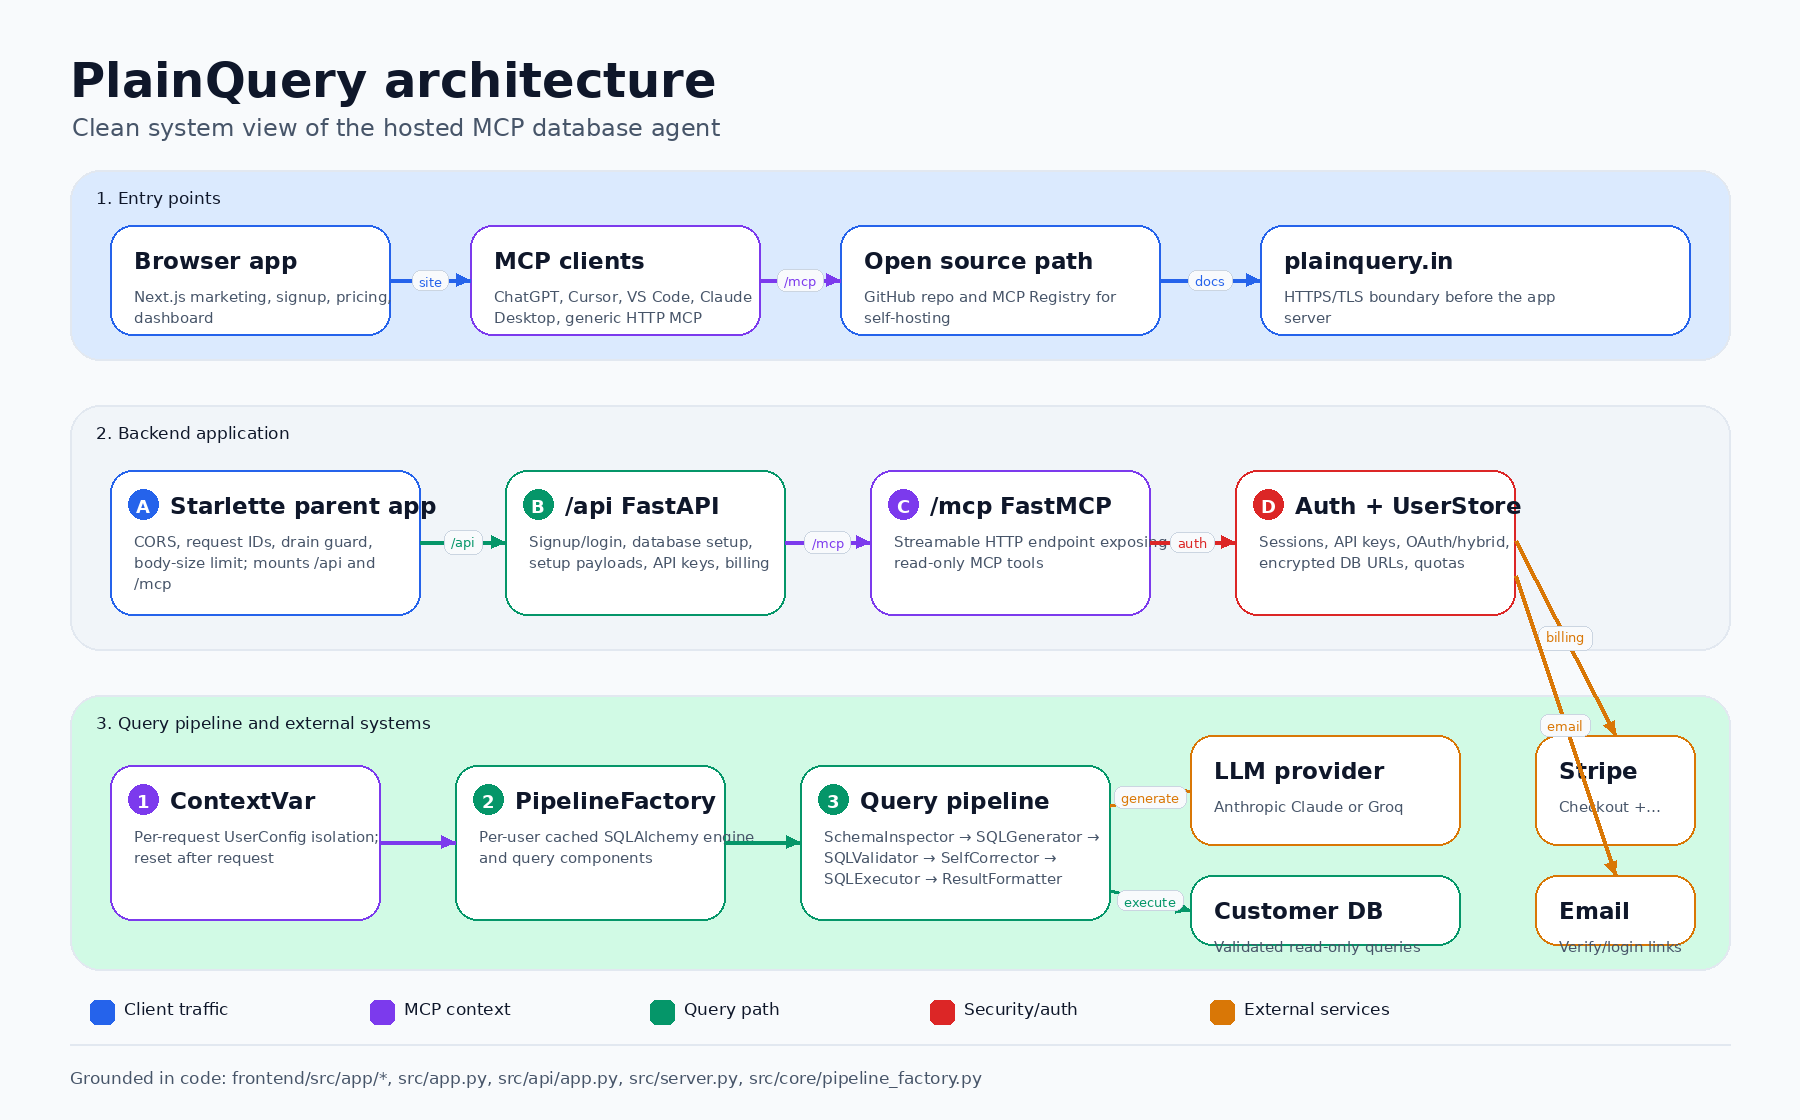Viewport: 1800px width, 1120px height.
Task: Click the orange External services legend swatch
Action: pos(1222,1012)
